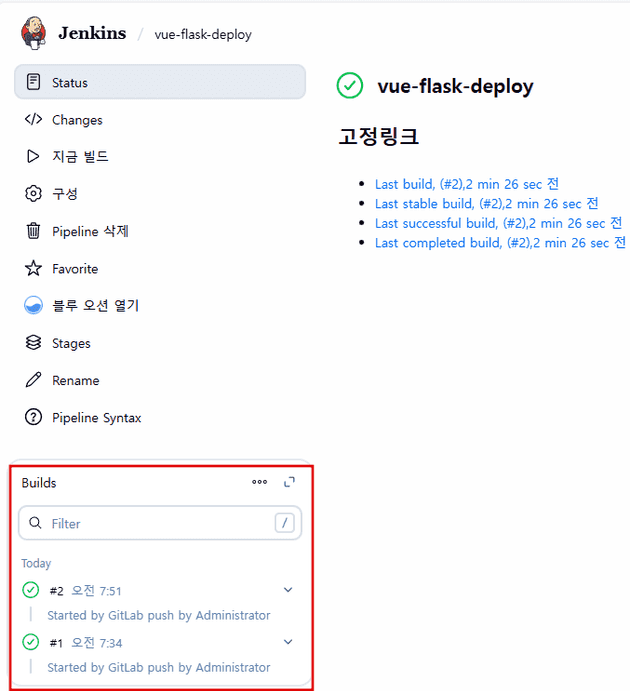Open the Last successful build link
The width and height of the screenshot is (630, 691).
pyautogui.click(x=498, y=223)
